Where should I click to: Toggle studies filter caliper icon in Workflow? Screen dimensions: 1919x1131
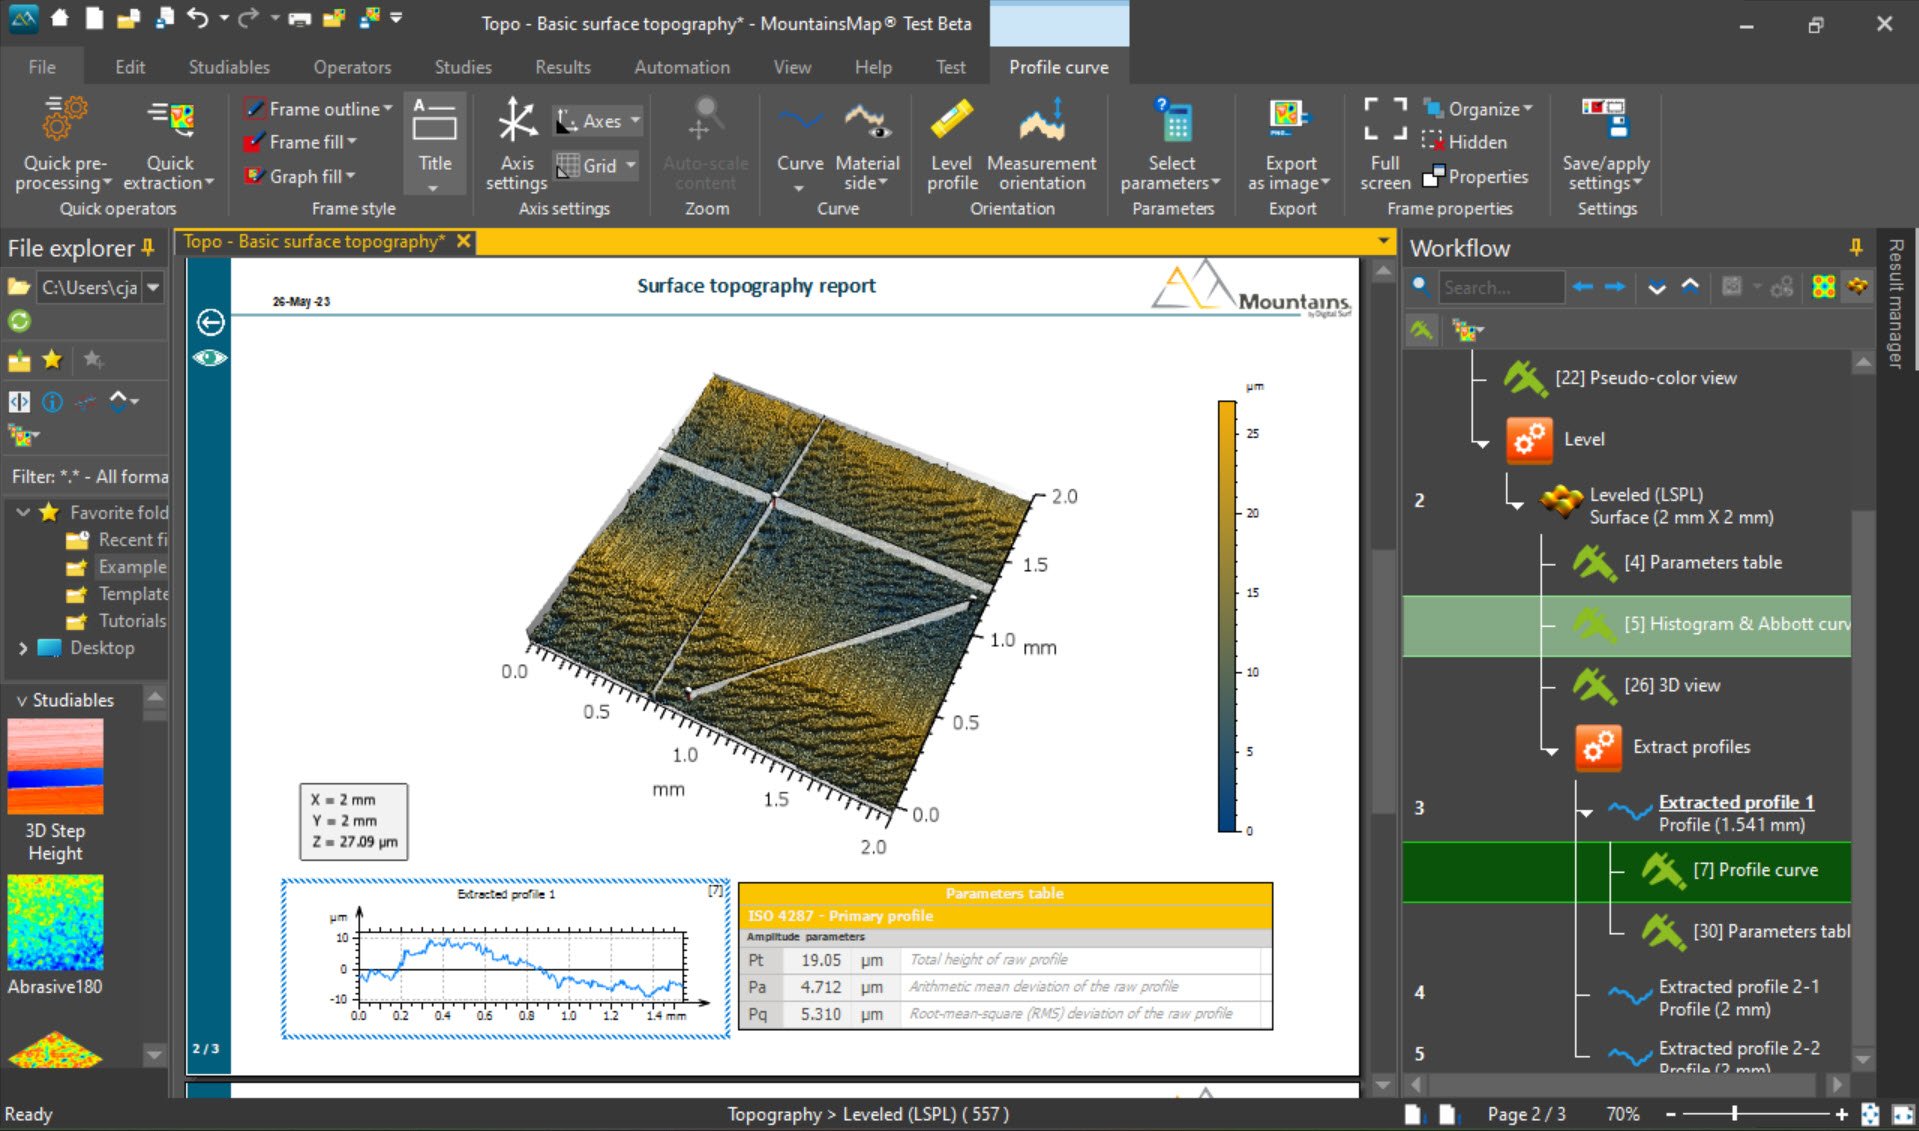1421,329
